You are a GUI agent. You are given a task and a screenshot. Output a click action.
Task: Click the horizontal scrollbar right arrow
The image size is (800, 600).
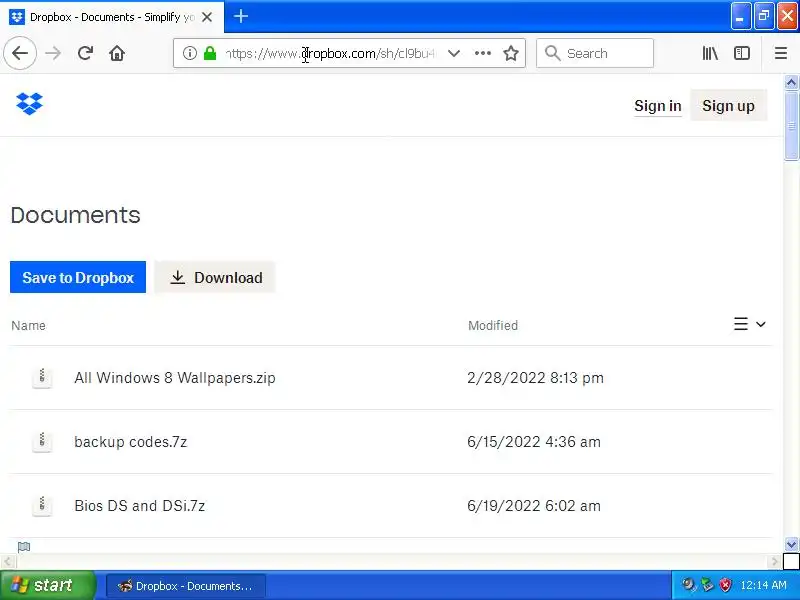(x=775, y=562)
